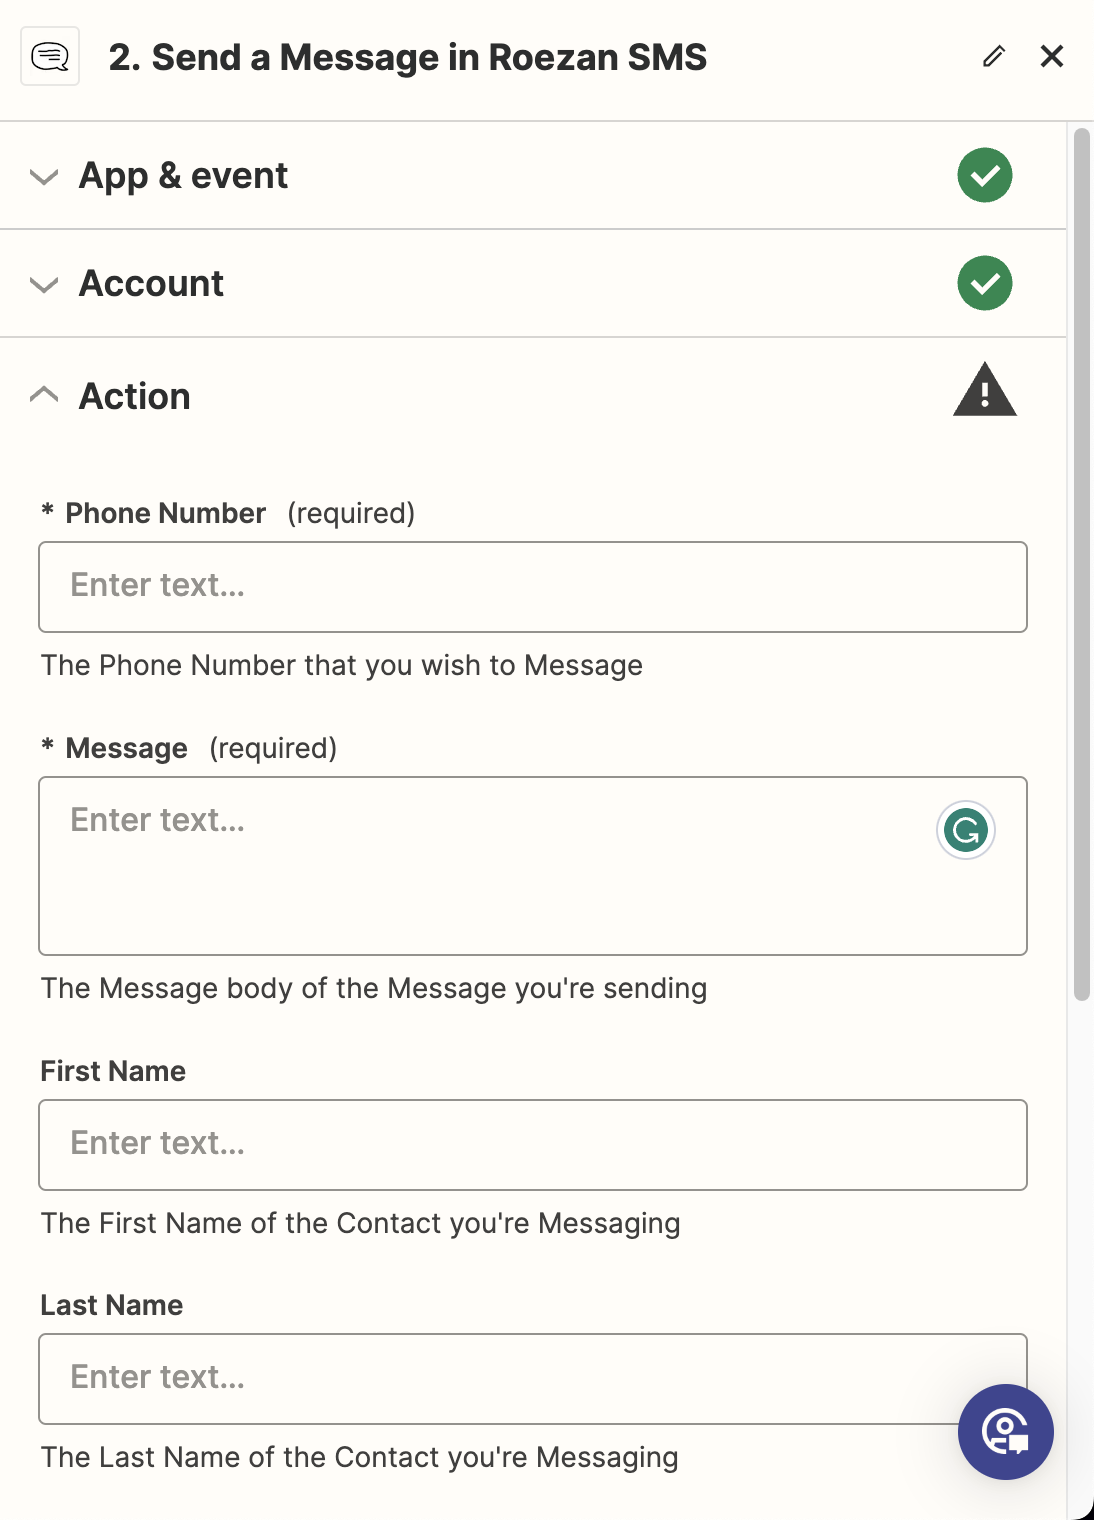1094x1520 pixels.
Task: Click the First Name input field
Action: (532, 1145)
